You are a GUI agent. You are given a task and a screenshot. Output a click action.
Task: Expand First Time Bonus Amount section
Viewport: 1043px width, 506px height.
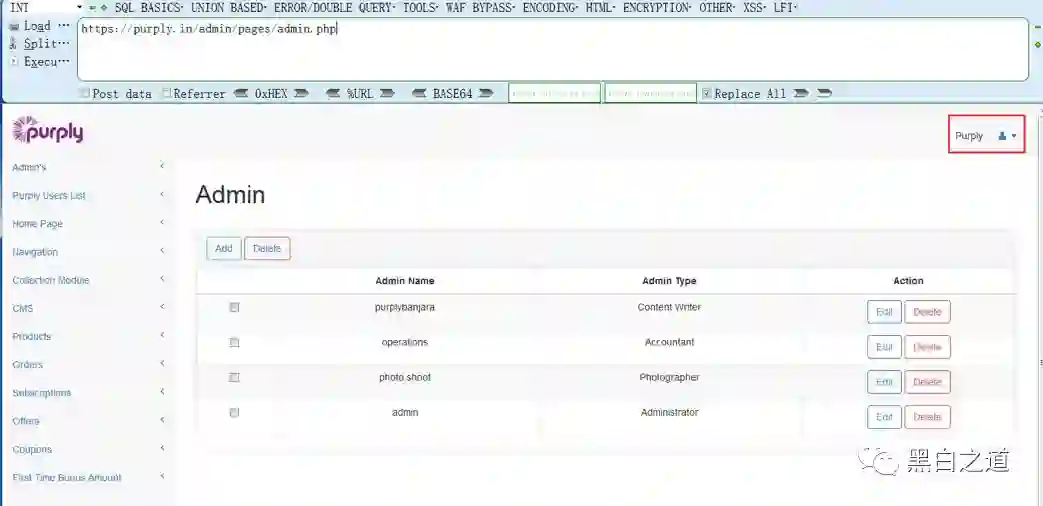pos(88,477)
